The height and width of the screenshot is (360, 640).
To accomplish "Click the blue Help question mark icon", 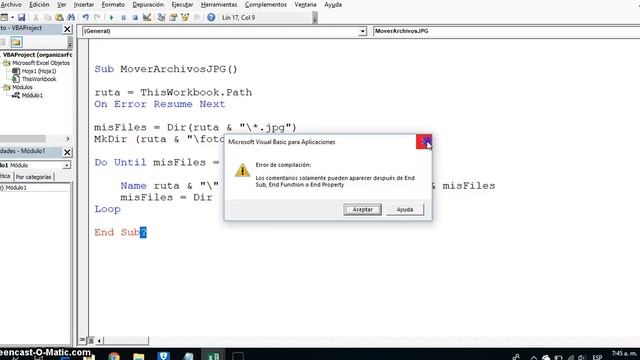I will tap(211, 18).
